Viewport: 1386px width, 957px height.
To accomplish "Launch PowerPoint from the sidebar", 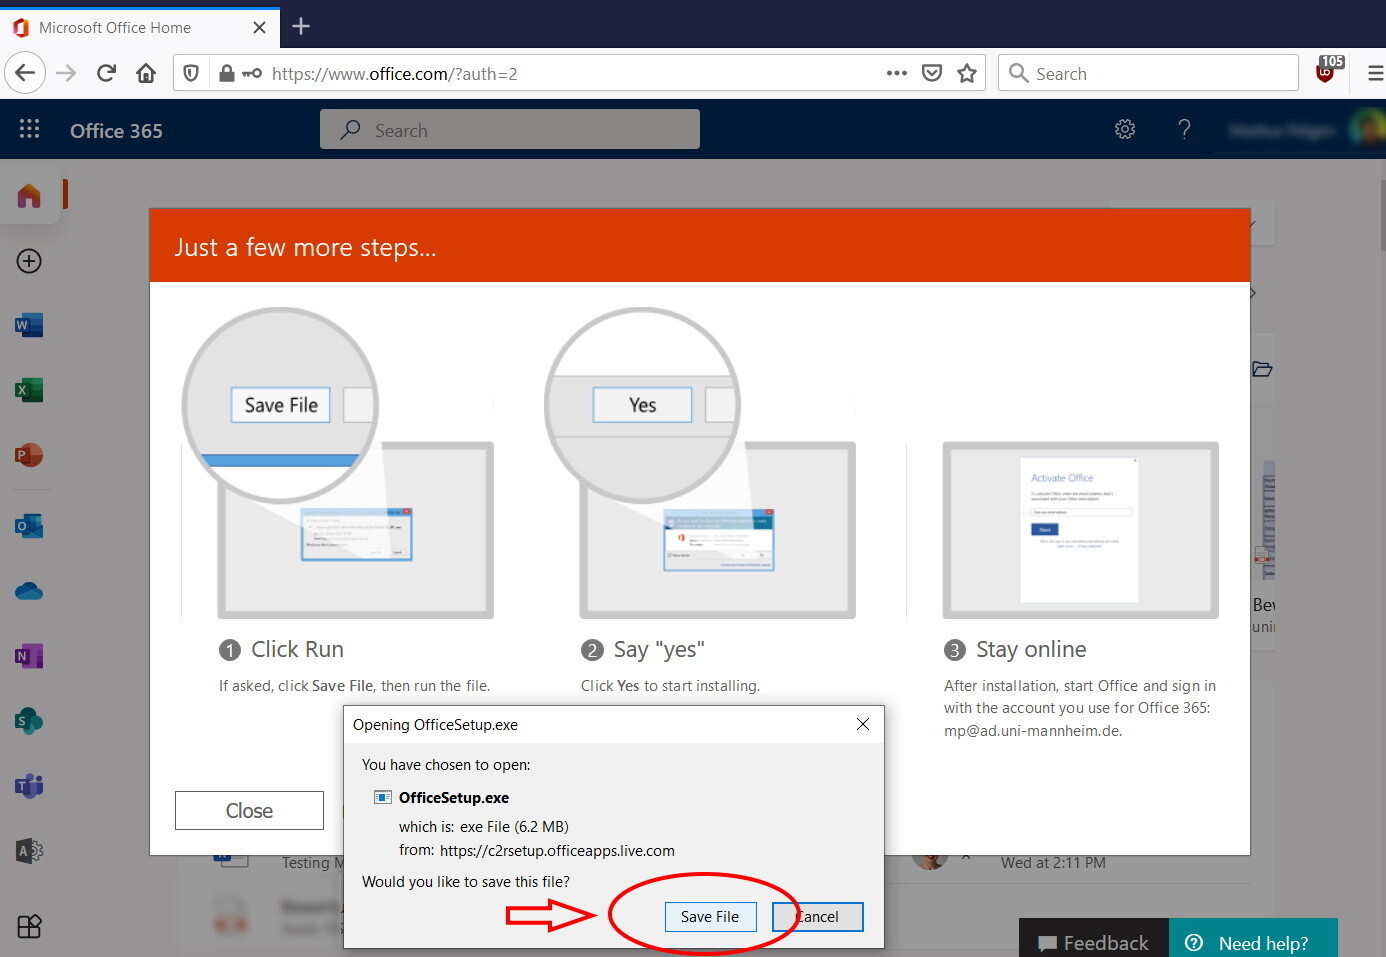I will click(x=29, y=455).
